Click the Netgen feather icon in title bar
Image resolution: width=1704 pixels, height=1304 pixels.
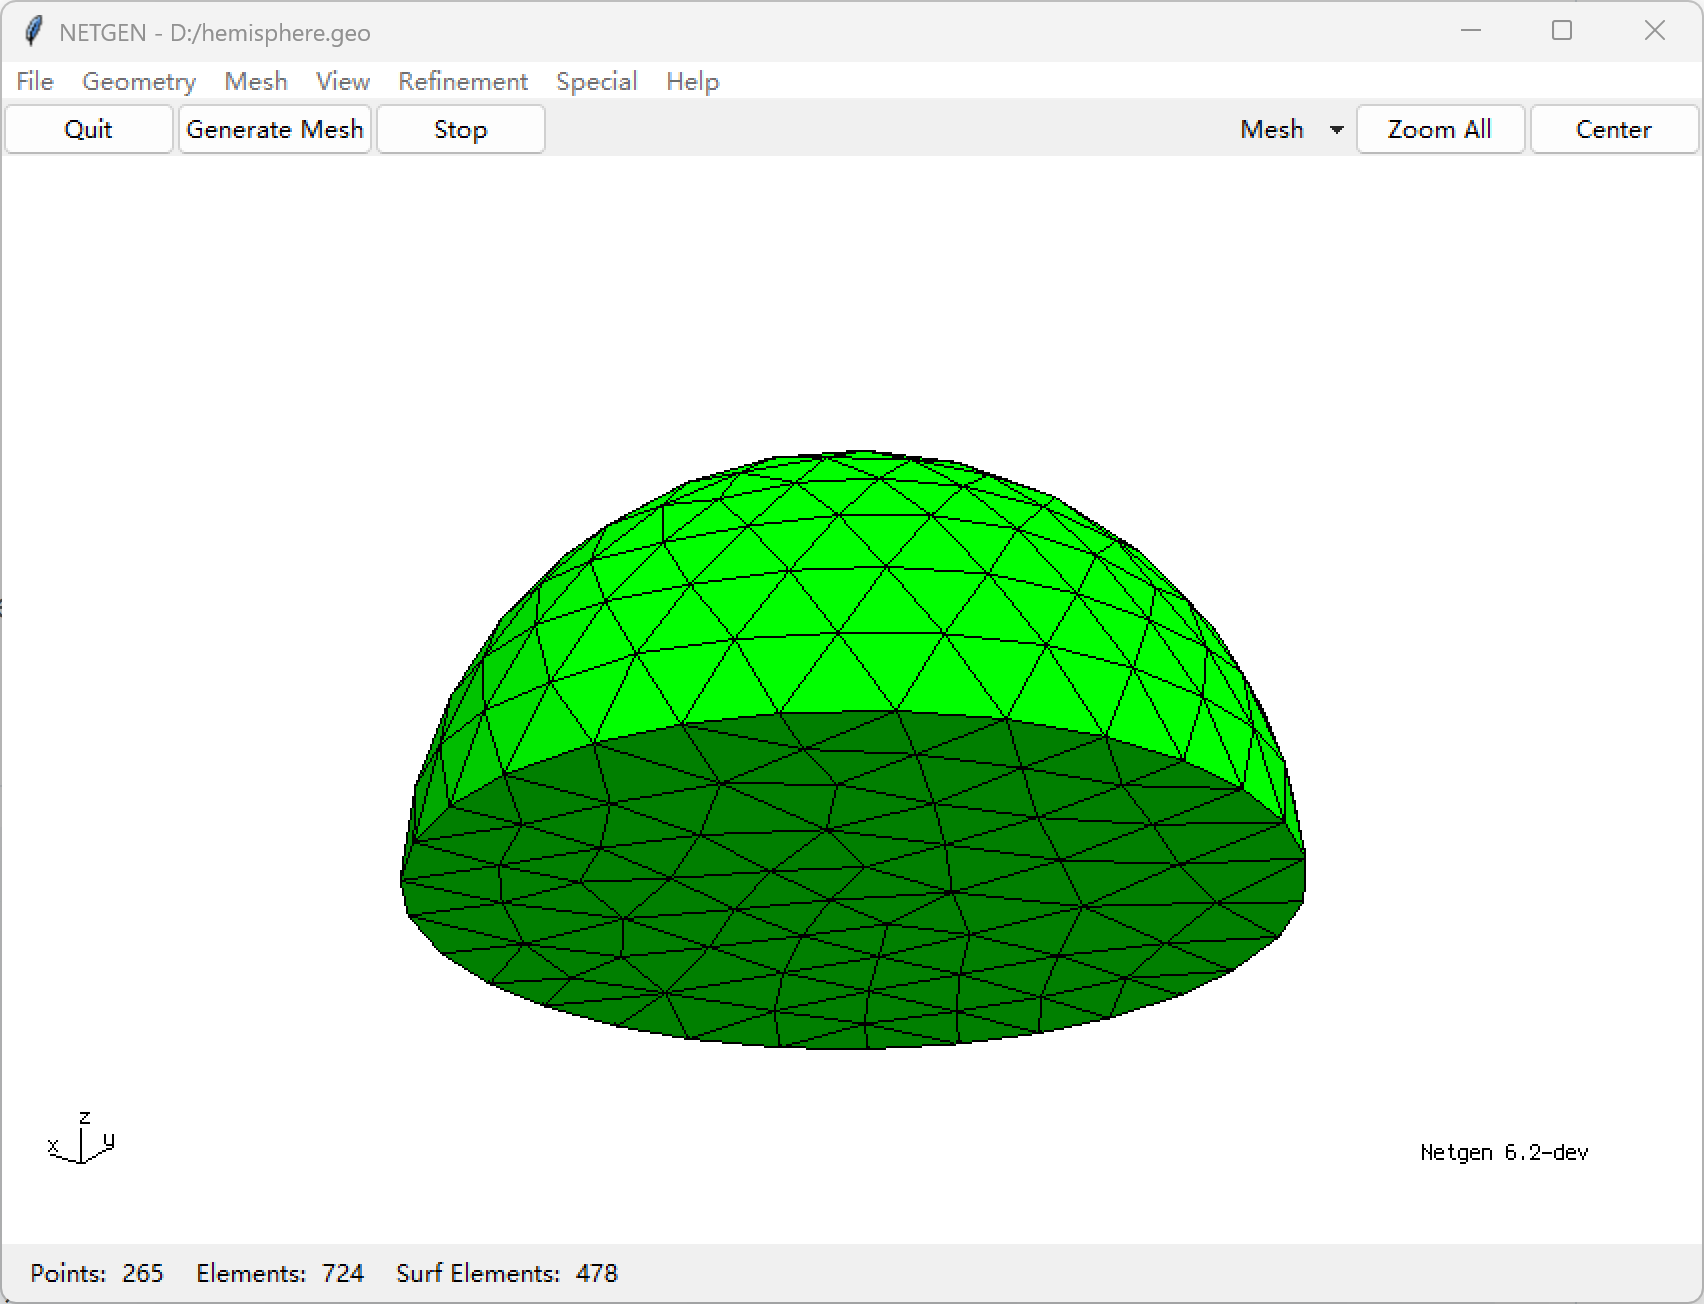coord(33,32)
